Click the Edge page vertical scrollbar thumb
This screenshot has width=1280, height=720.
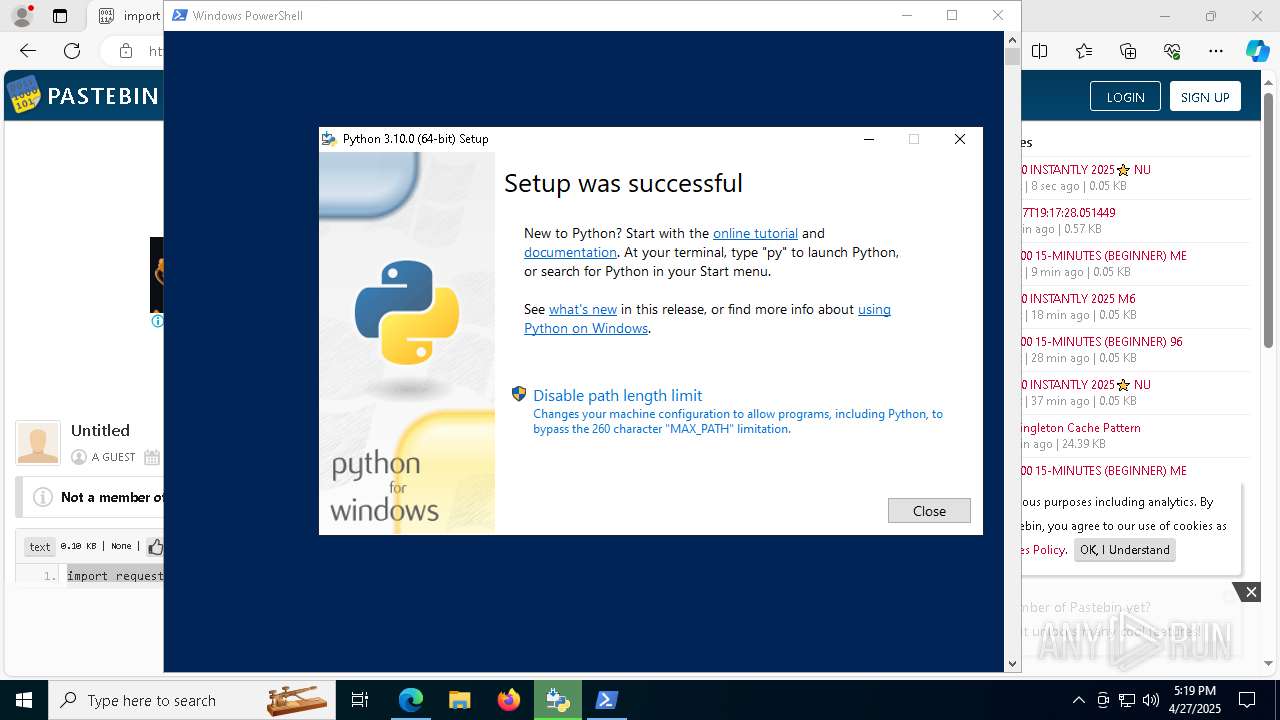(x=1268, y=220)
